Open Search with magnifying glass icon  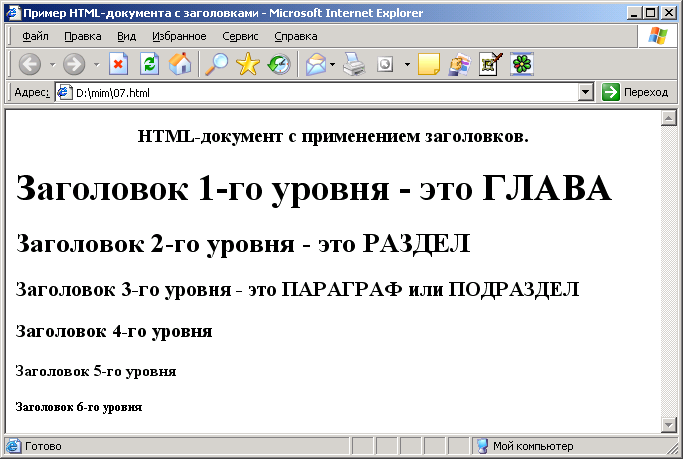pos(216,64)
